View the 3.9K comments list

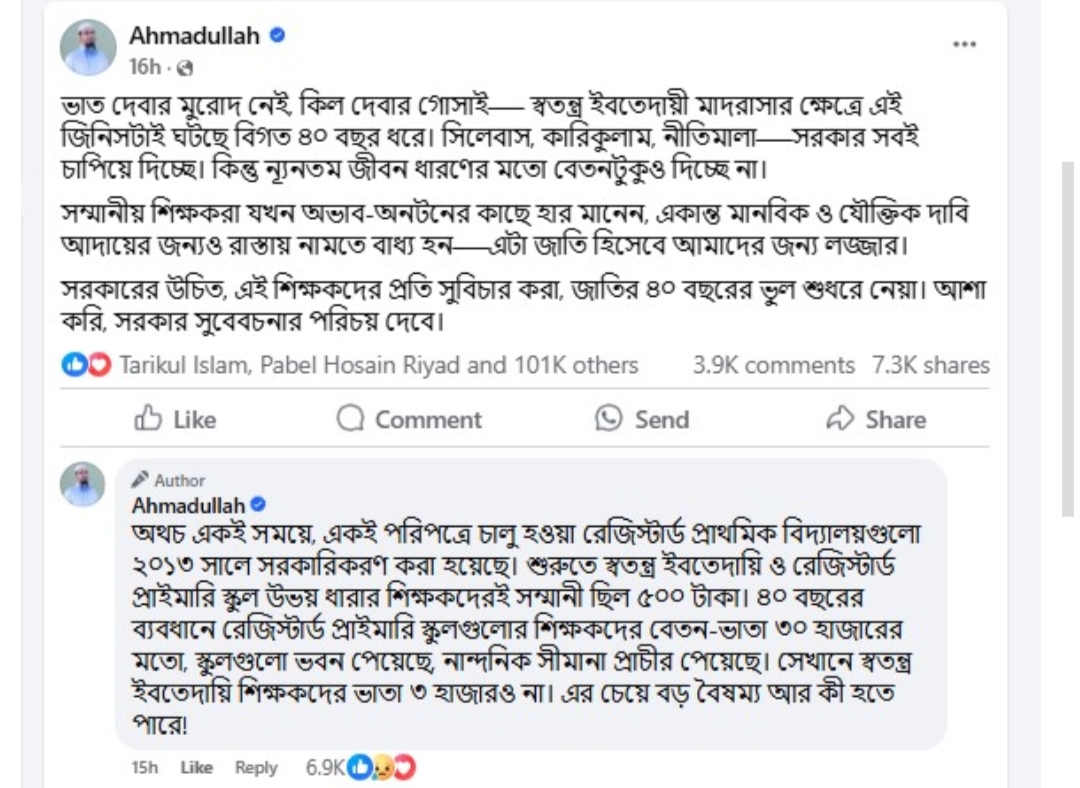point(773,366)
